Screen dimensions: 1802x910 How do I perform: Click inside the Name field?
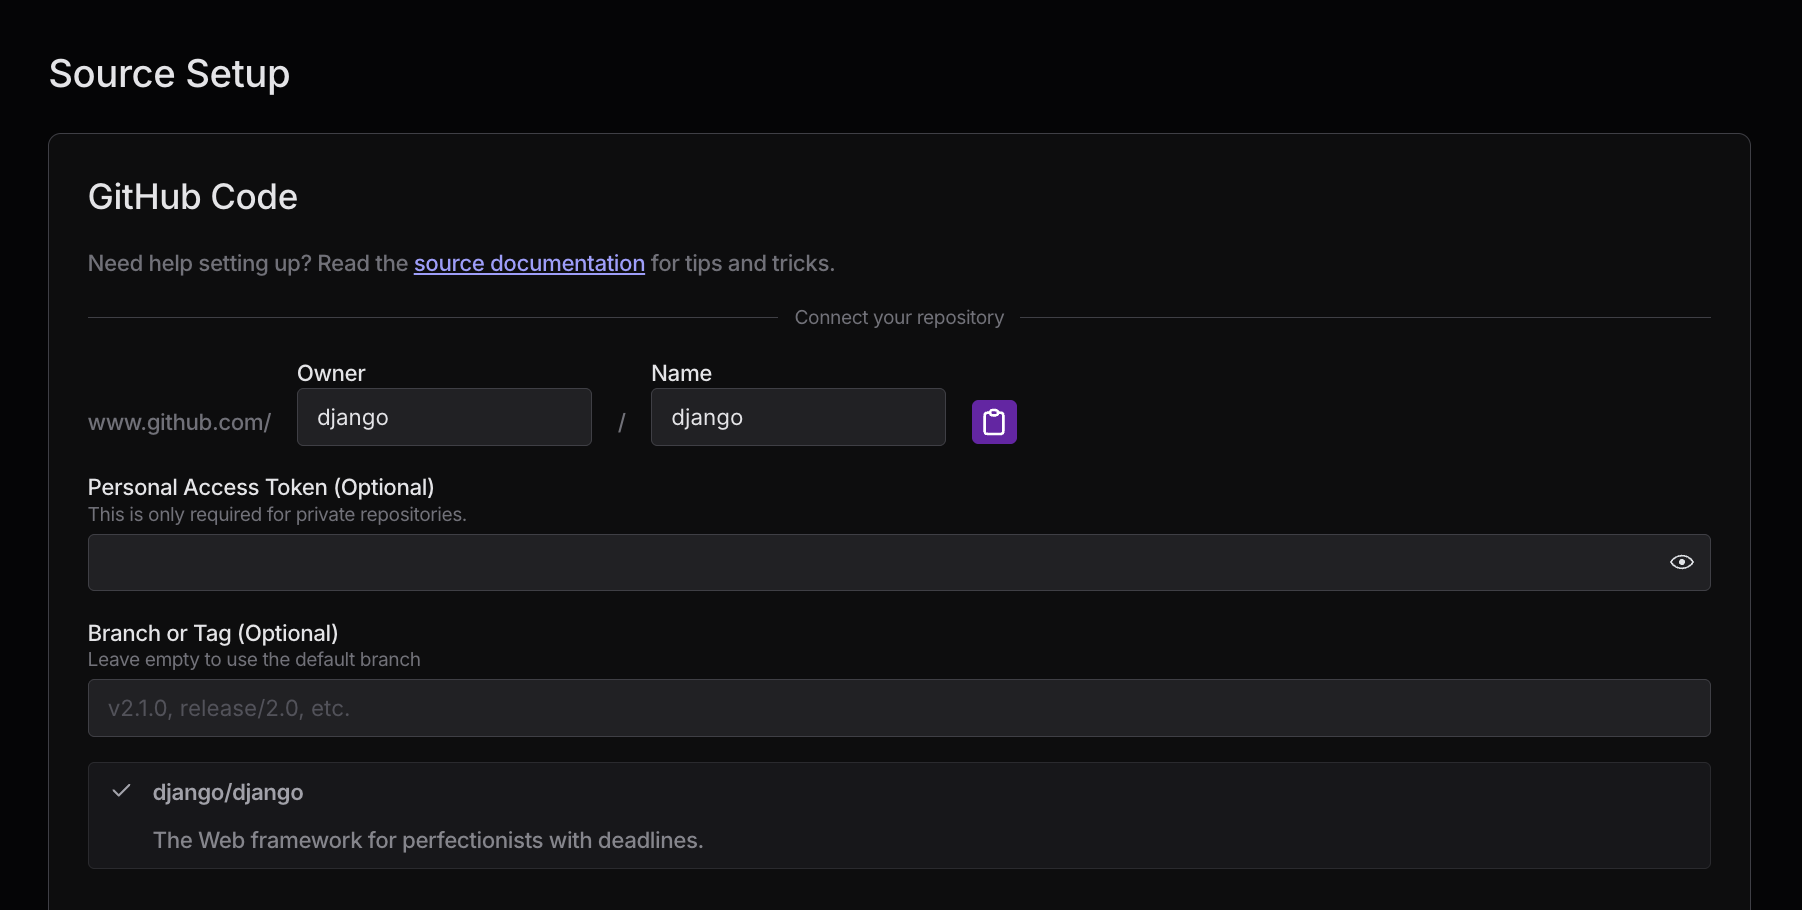coord(797,417)
